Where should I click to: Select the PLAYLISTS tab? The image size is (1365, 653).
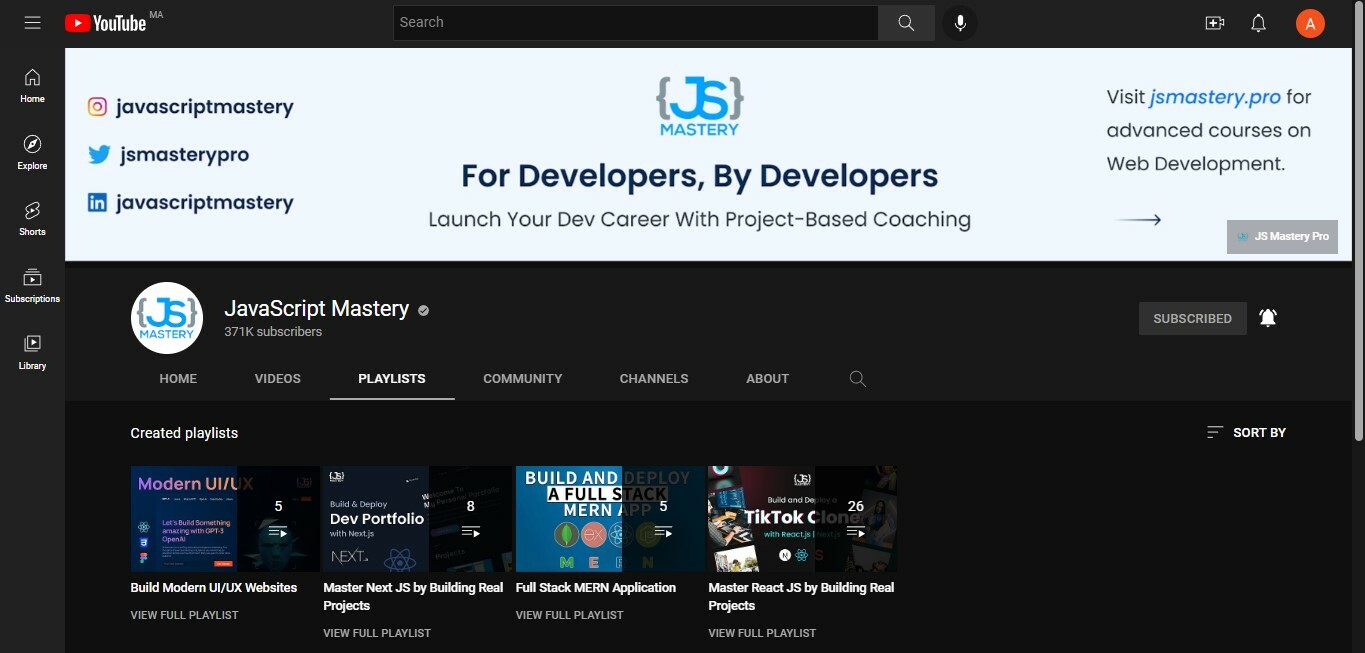(392, 379)
